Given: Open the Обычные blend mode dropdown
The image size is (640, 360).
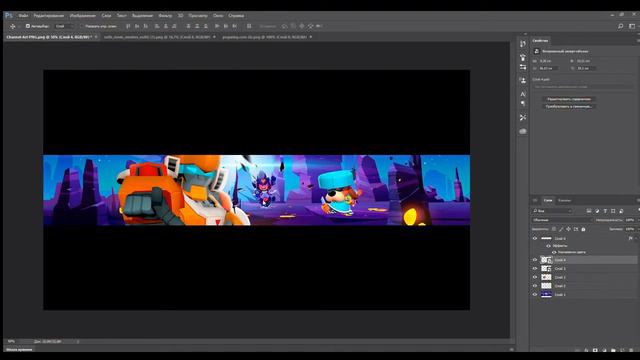Looking at the screenshot, I should tap(562, 220).
